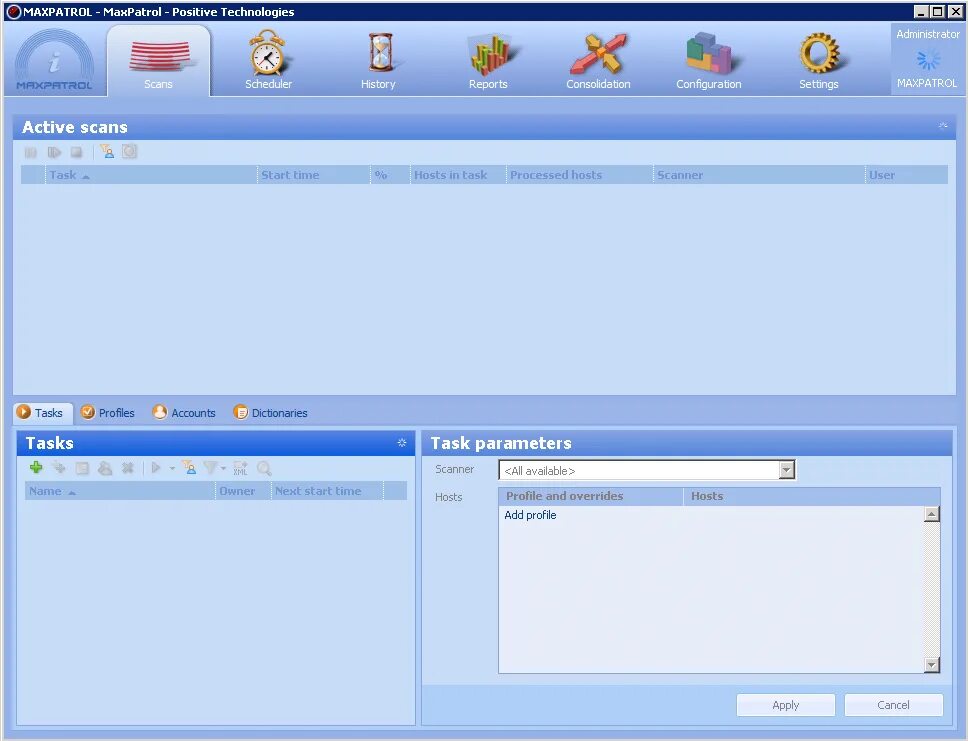Click the Cancel button
This screenshot has width=968, height=741.
[x=893, y=705]
